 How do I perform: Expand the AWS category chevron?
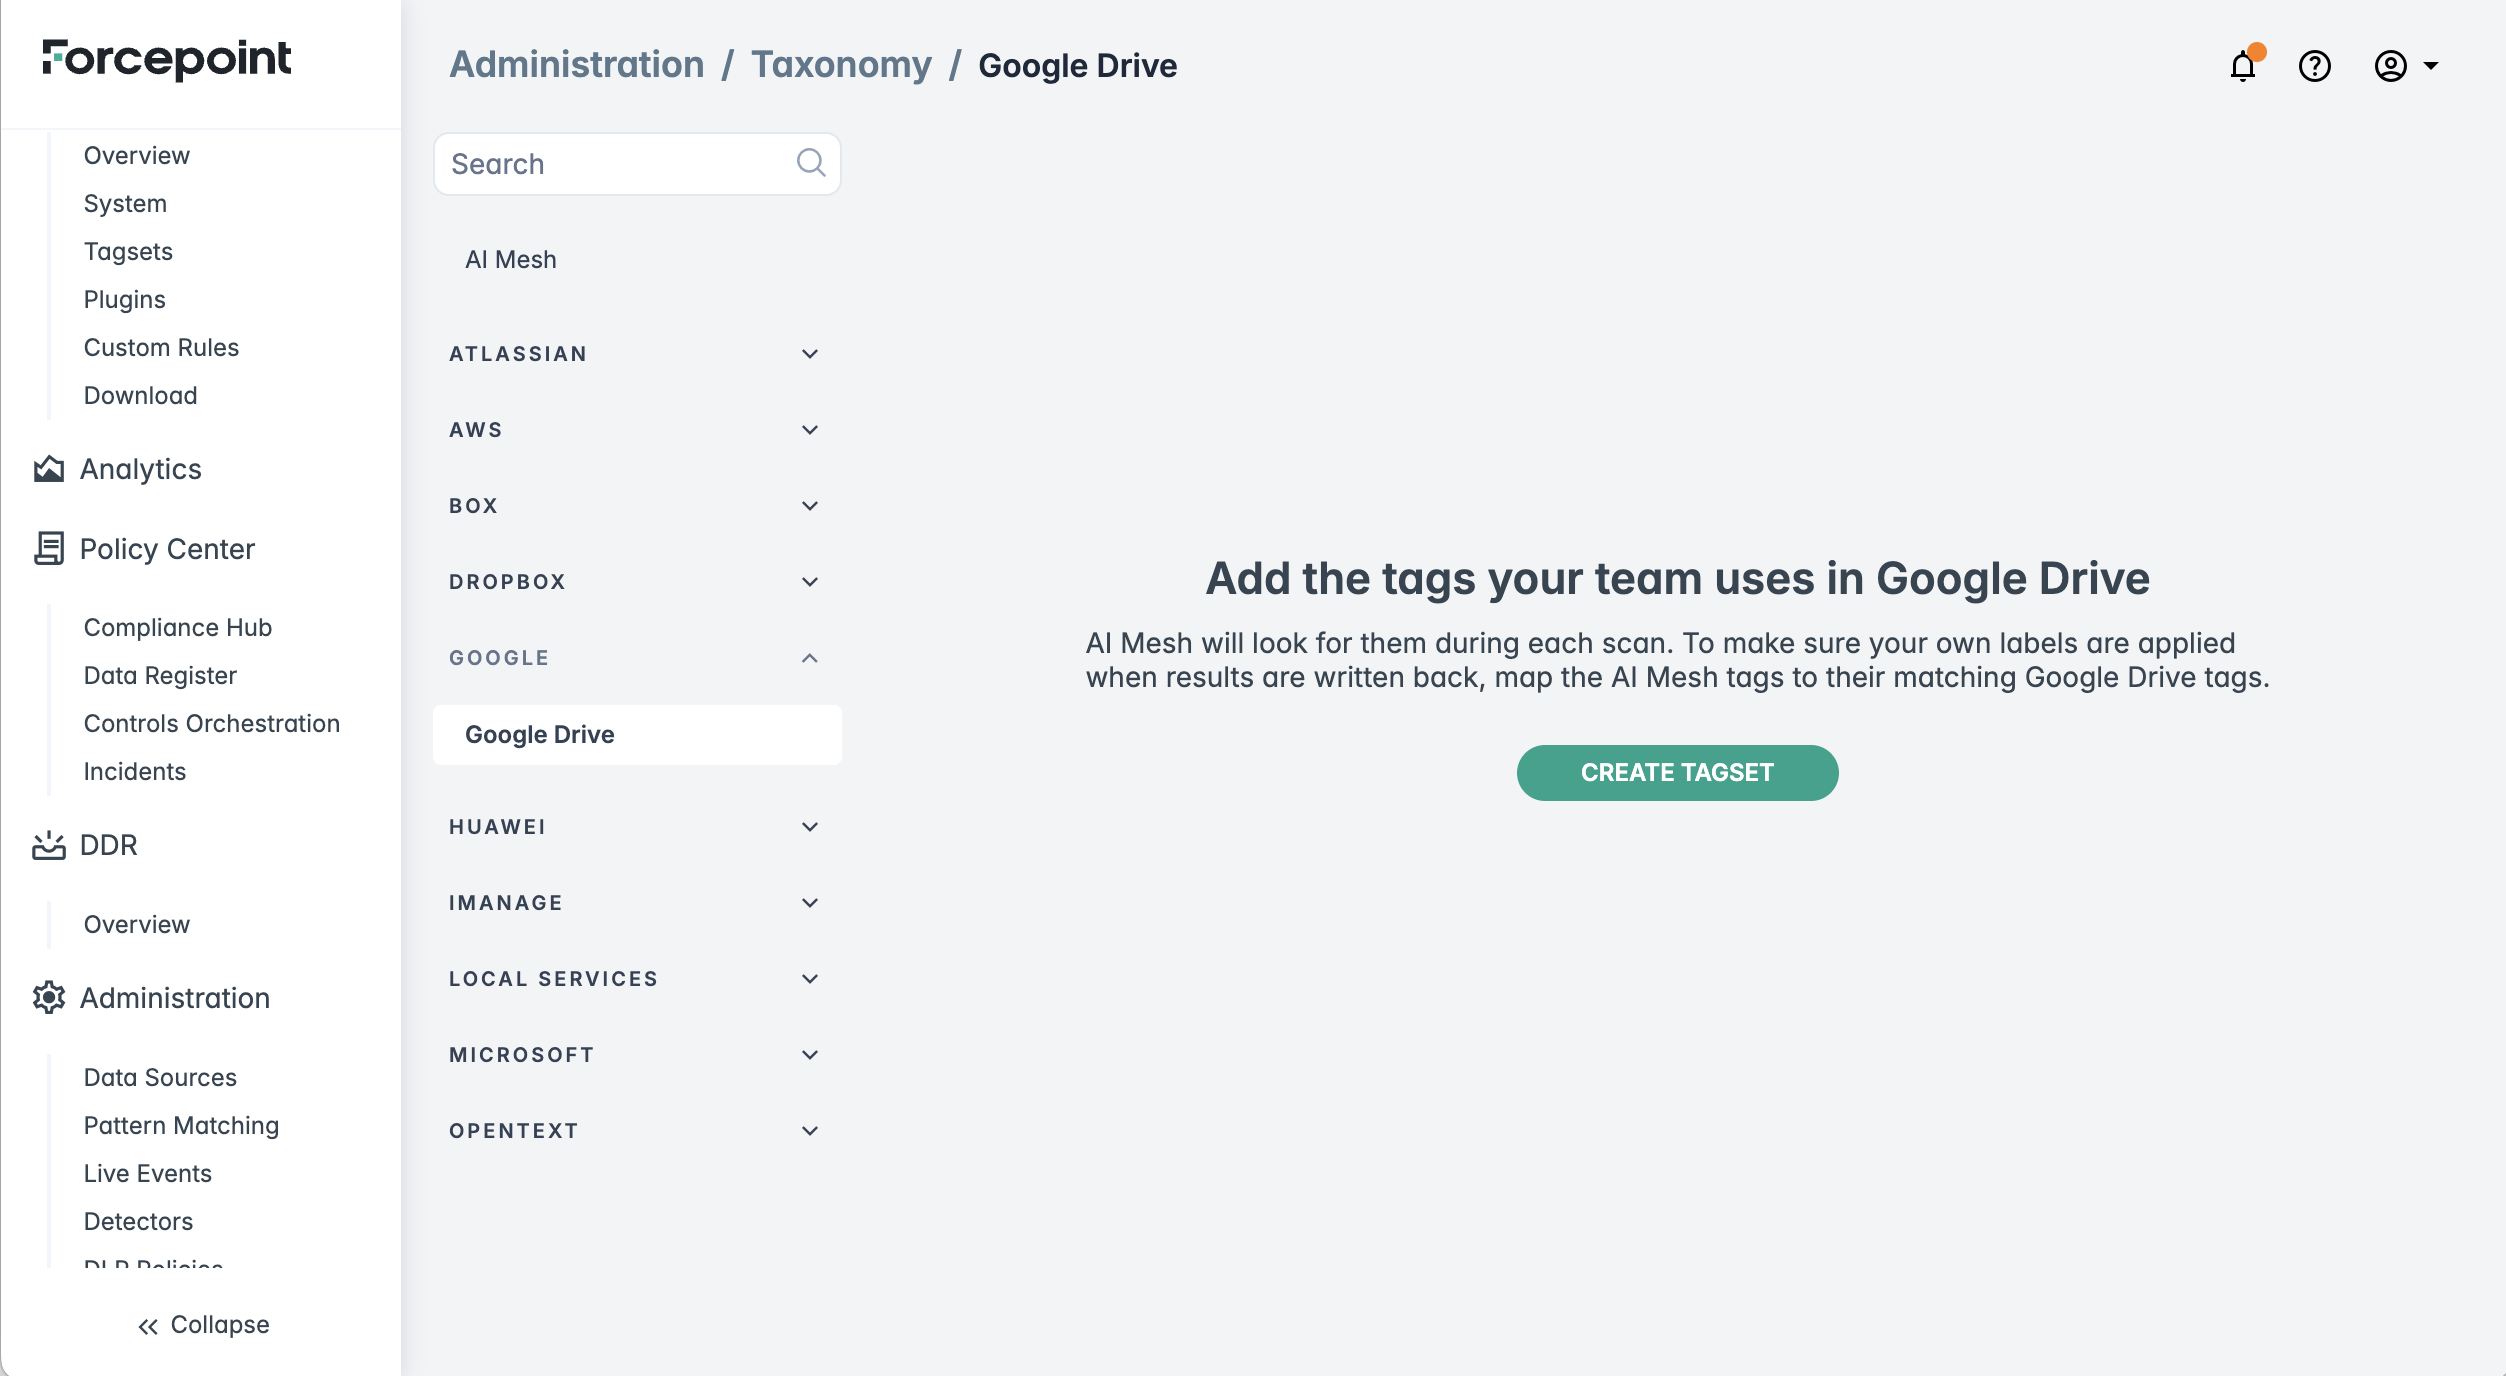pyautogui.click(x=809, y=430)
